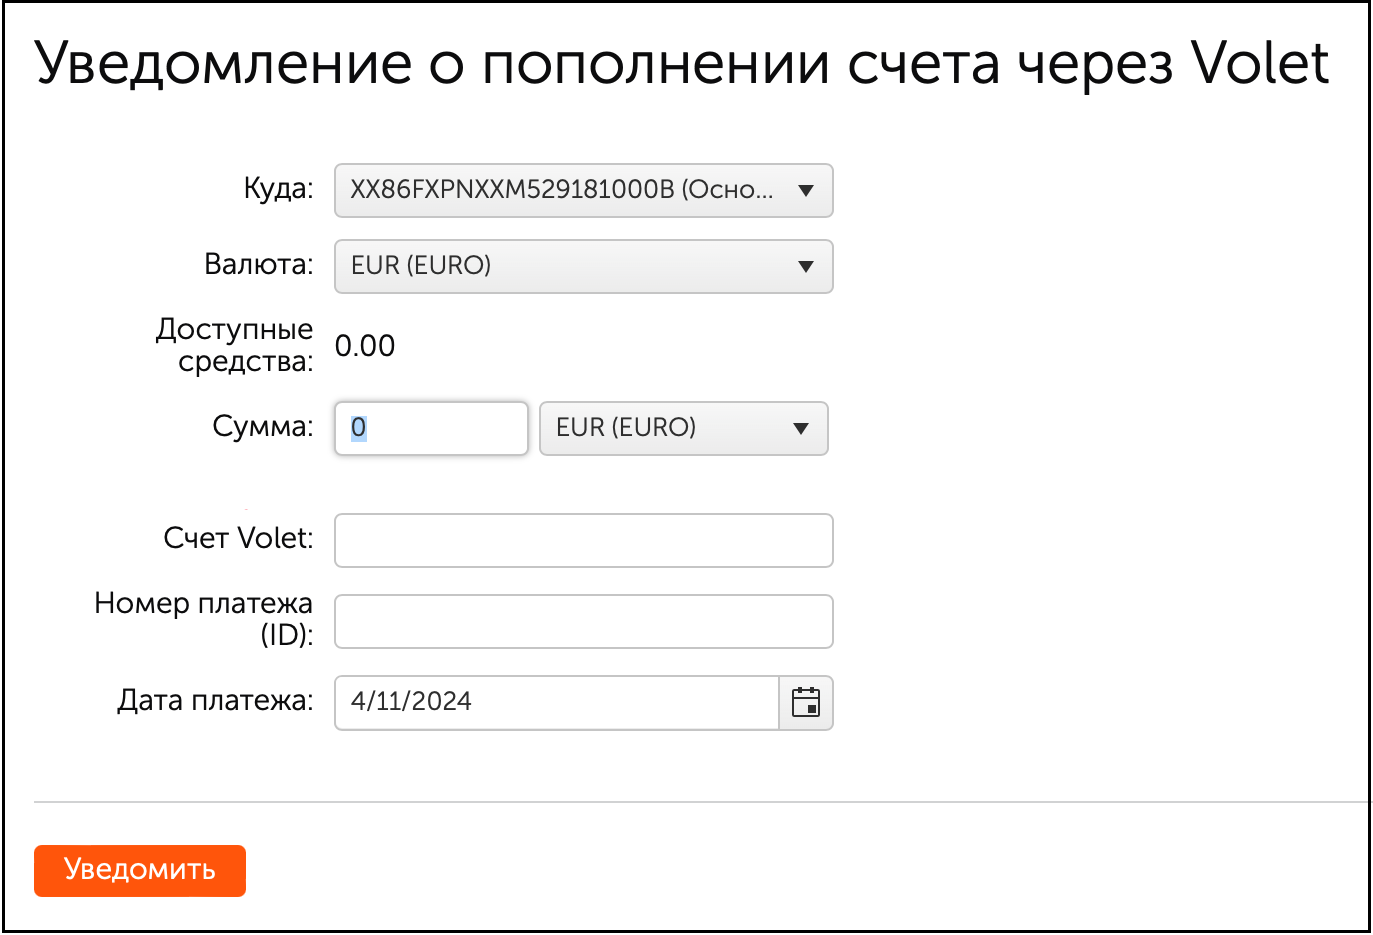Click the Сумма amount input field
Viewport: 1373px width, 935px height.
[431, 428]
